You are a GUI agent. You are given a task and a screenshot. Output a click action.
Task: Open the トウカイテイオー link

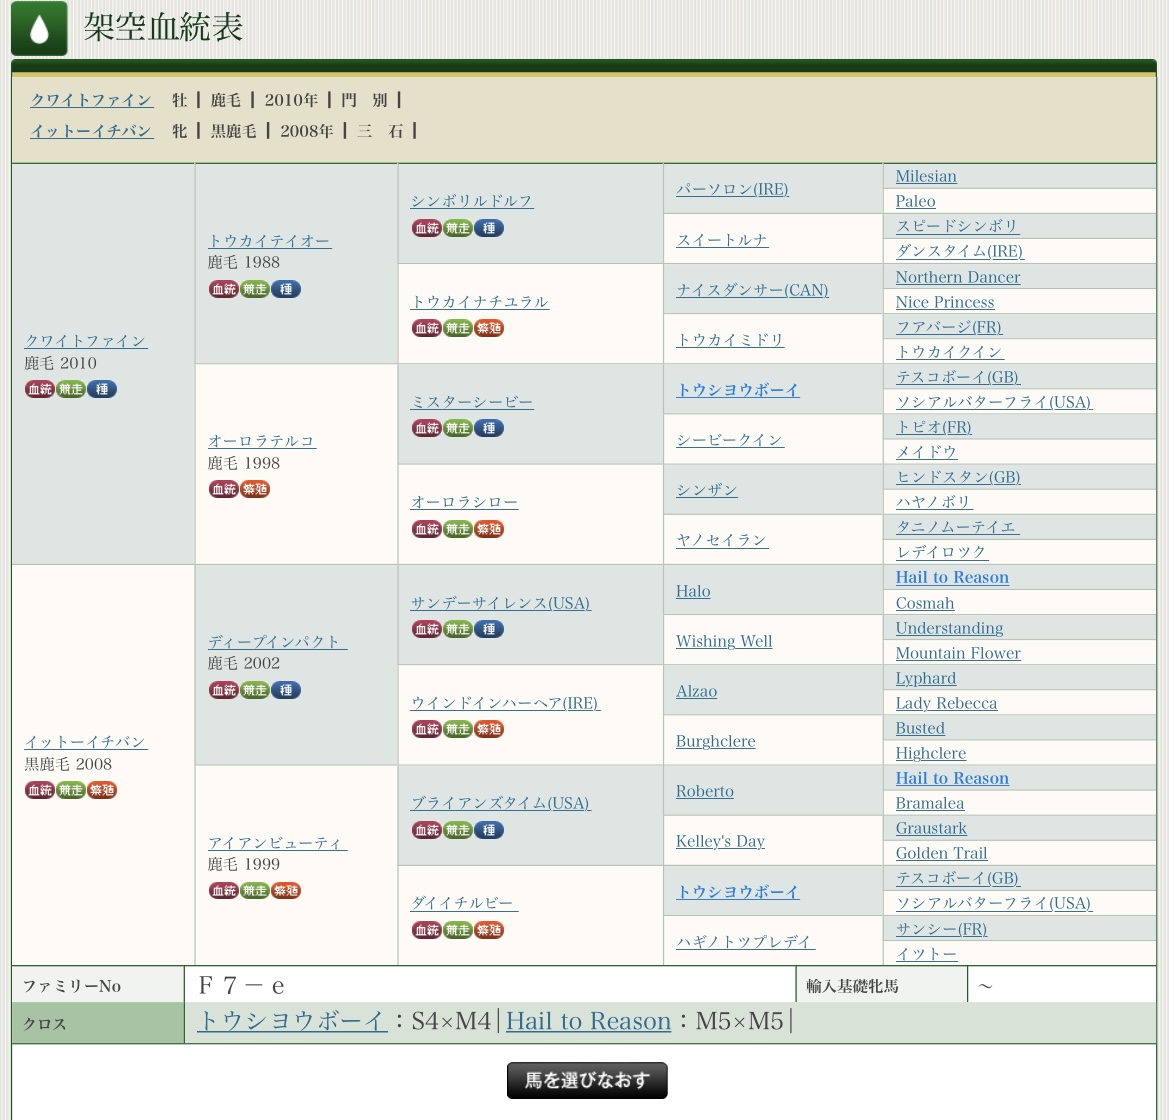click(269, 241)
